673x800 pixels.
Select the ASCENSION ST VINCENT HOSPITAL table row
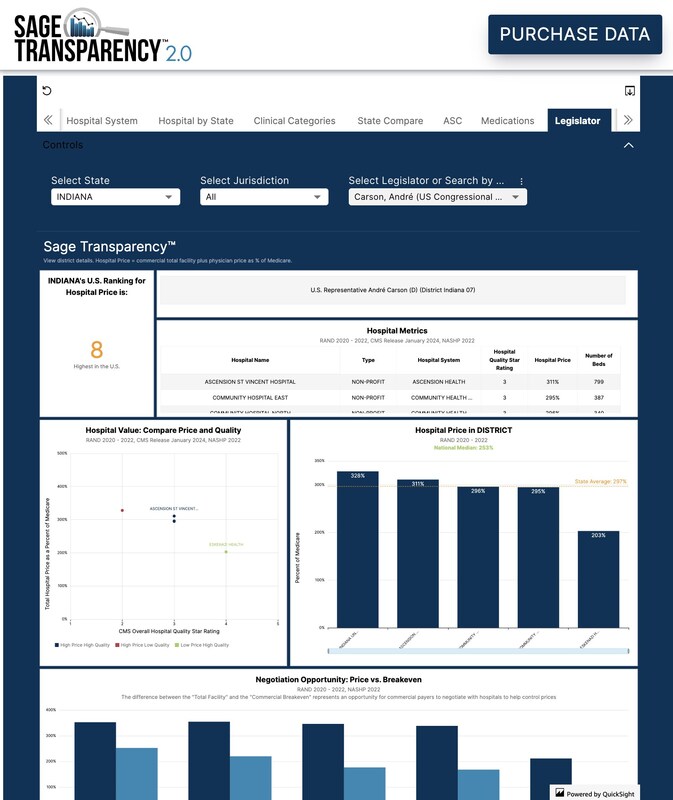pyautogui.click(x=391, y=382)
